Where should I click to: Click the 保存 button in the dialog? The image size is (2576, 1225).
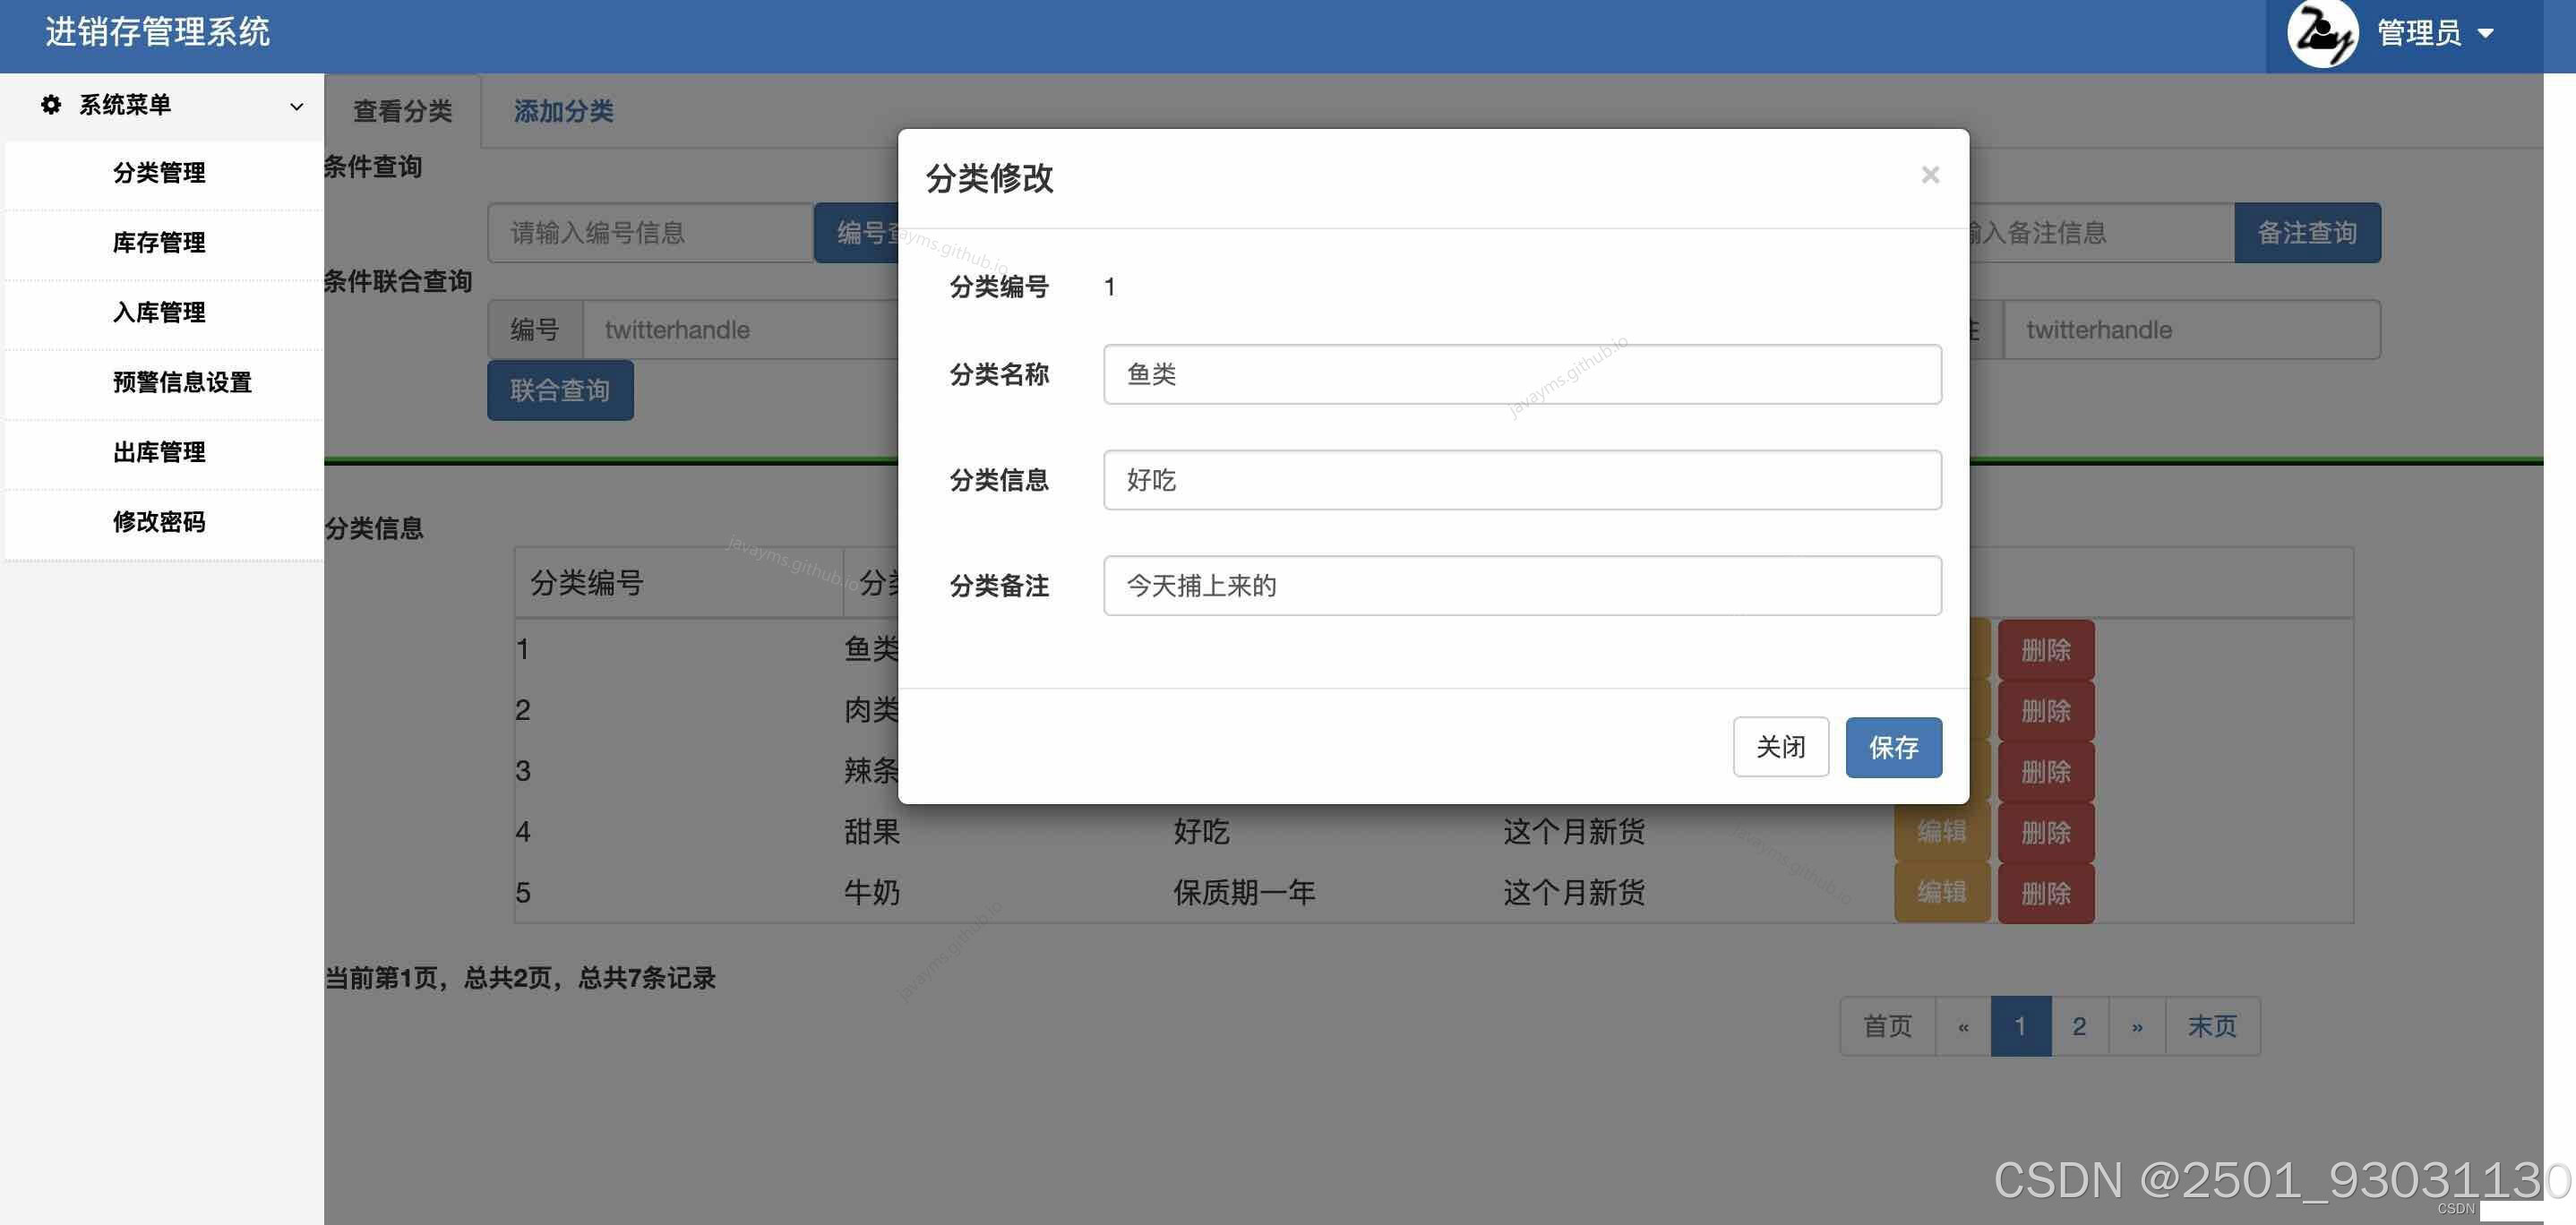(x=1893, y=747)
